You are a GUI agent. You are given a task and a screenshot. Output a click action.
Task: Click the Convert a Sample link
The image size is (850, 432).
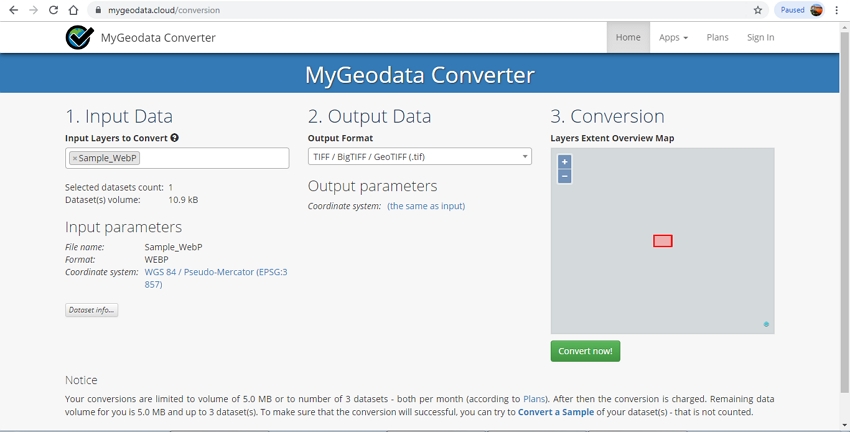click(556, 412)
